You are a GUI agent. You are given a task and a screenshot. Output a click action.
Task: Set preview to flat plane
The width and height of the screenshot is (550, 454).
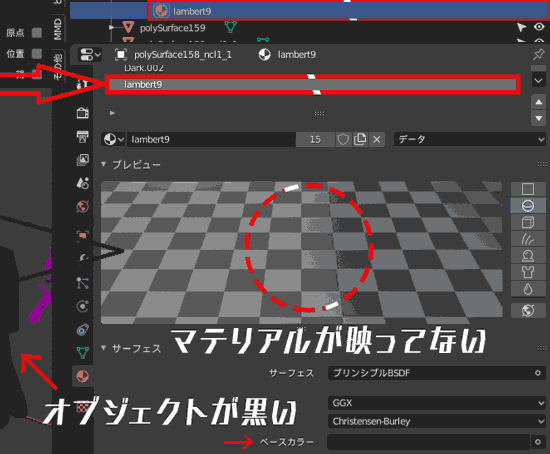tap(528, 189)
